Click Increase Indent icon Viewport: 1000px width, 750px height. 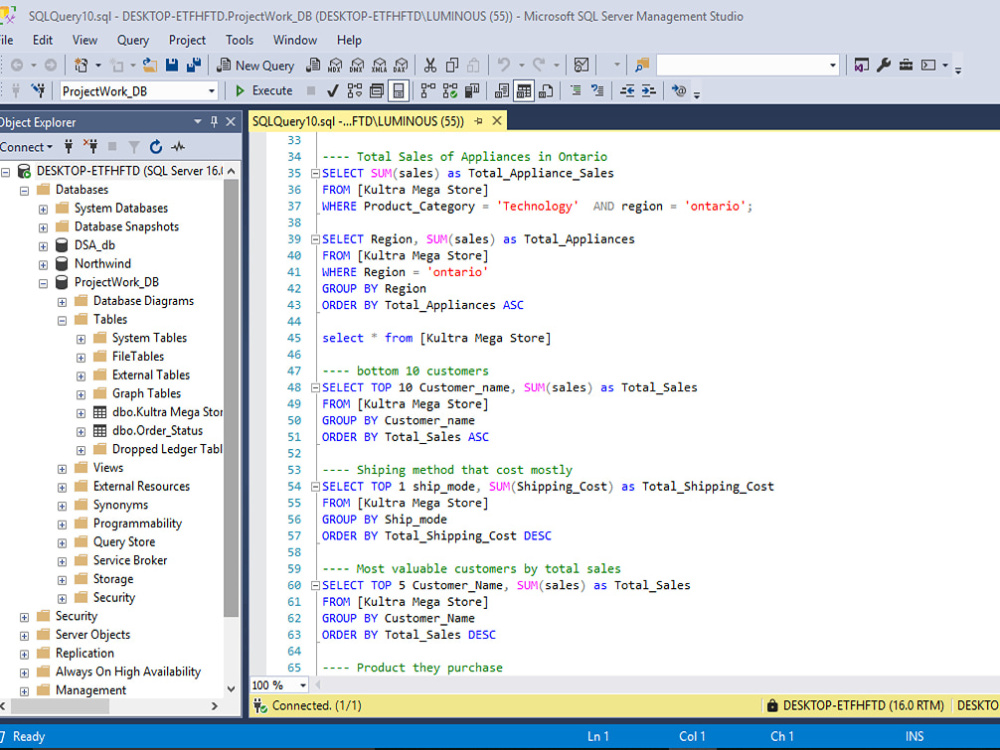pos(649,91)
